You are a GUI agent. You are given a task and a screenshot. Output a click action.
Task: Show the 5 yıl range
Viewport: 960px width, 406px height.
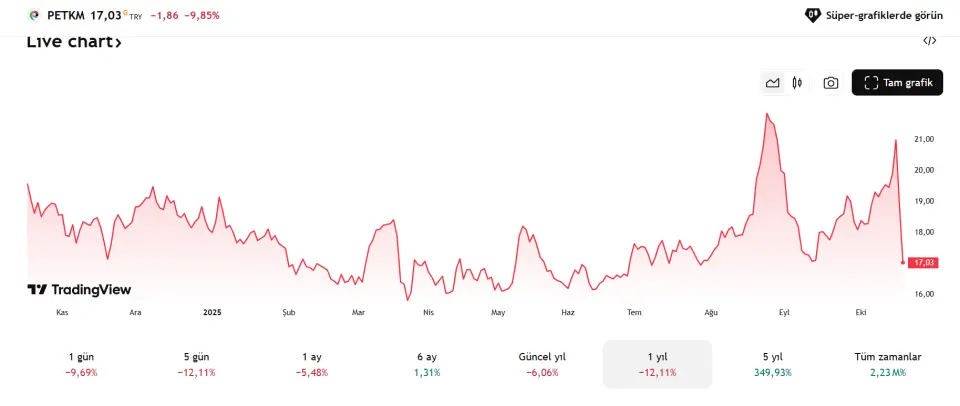771,364
